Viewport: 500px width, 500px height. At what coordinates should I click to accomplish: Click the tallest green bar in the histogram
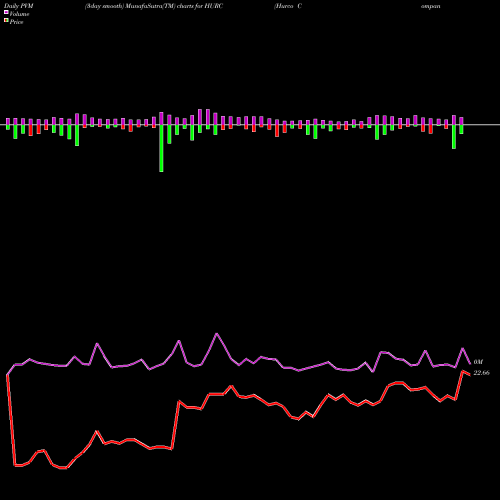tap(161, 148)
